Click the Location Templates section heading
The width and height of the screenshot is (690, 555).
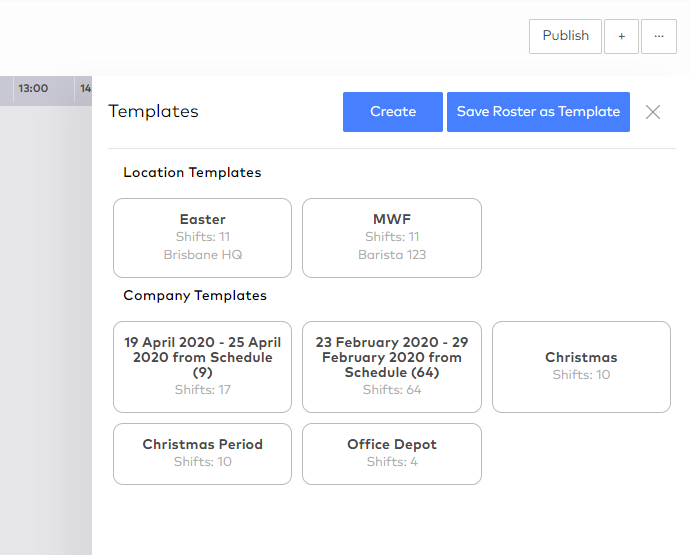192,173
